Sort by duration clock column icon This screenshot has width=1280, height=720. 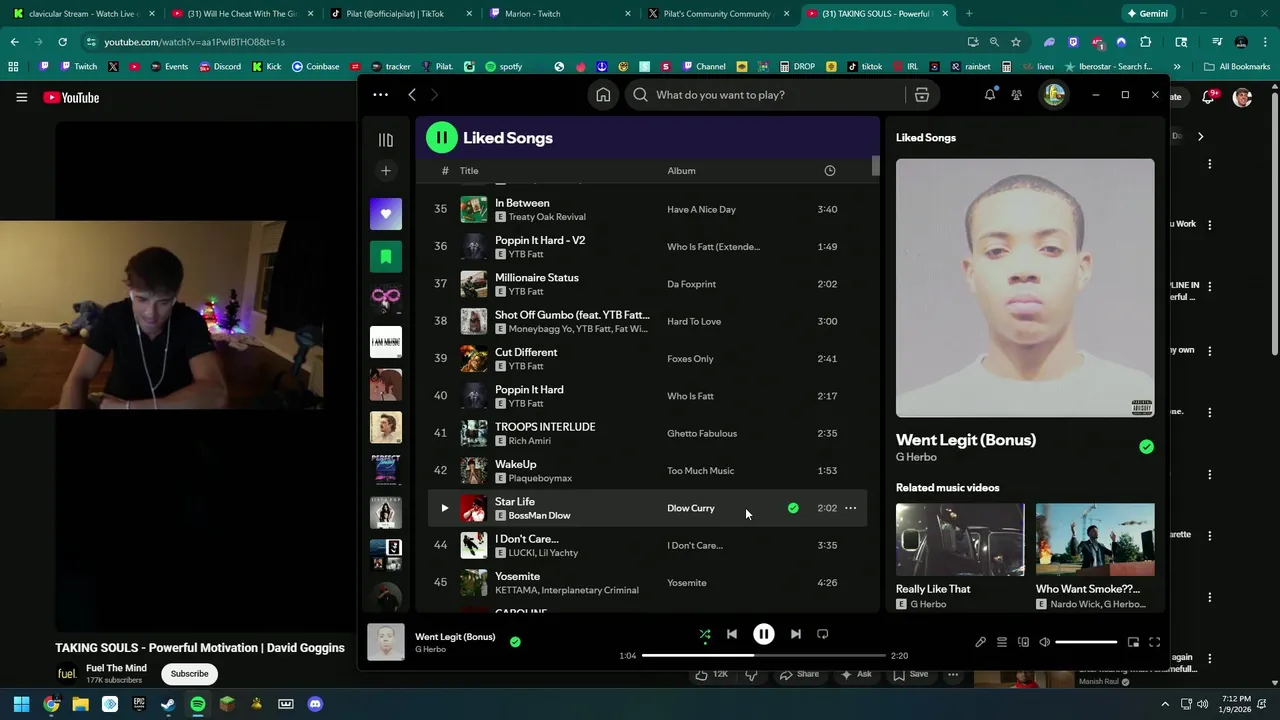pos(829,171)
